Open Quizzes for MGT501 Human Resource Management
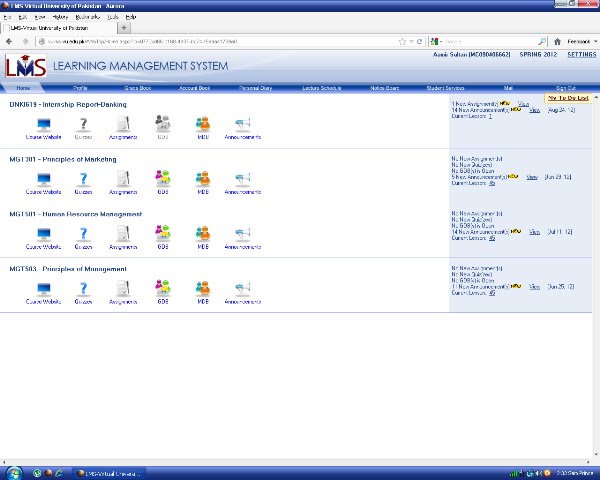The height and width of the screenshot is (480, 600). coord(83,238)
